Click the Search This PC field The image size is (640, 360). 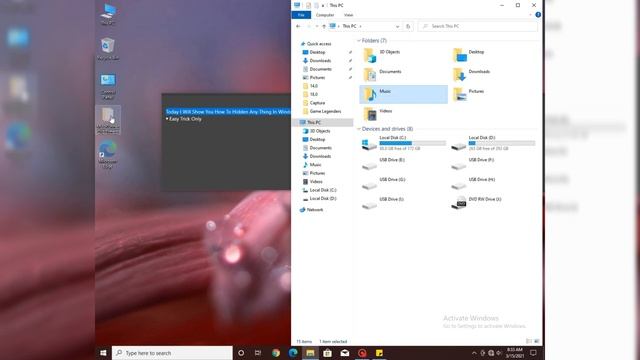[x=478, y=26]
